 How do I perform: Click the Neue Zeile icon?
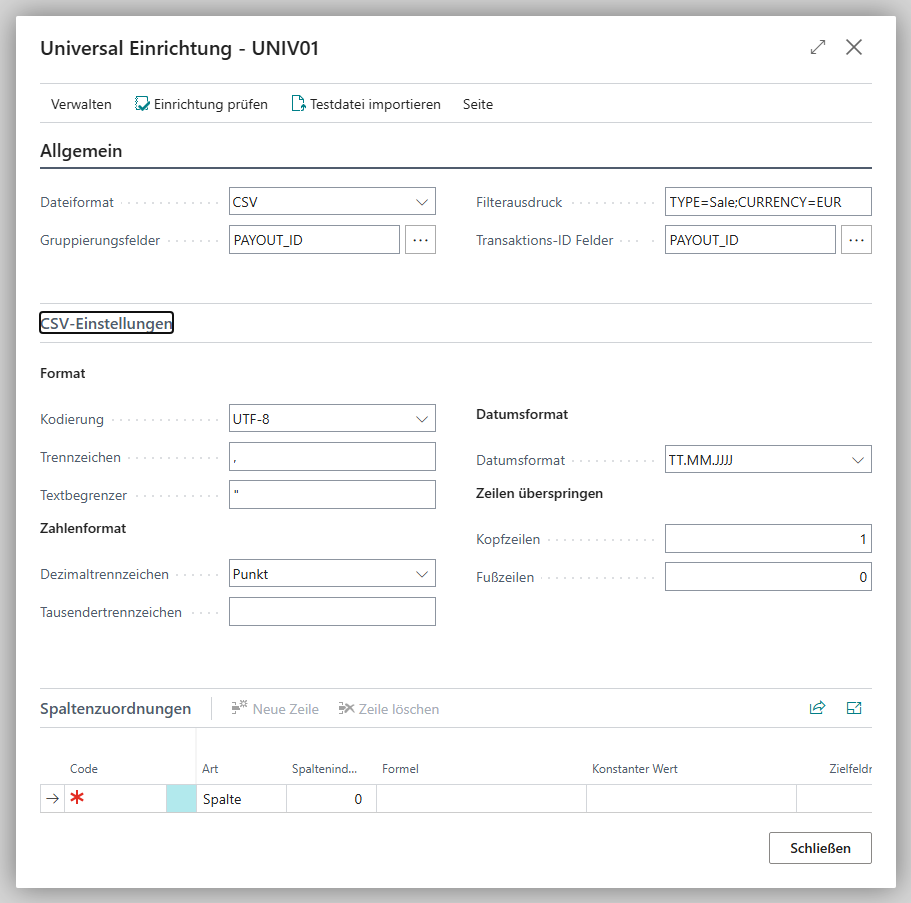point(239,708)
